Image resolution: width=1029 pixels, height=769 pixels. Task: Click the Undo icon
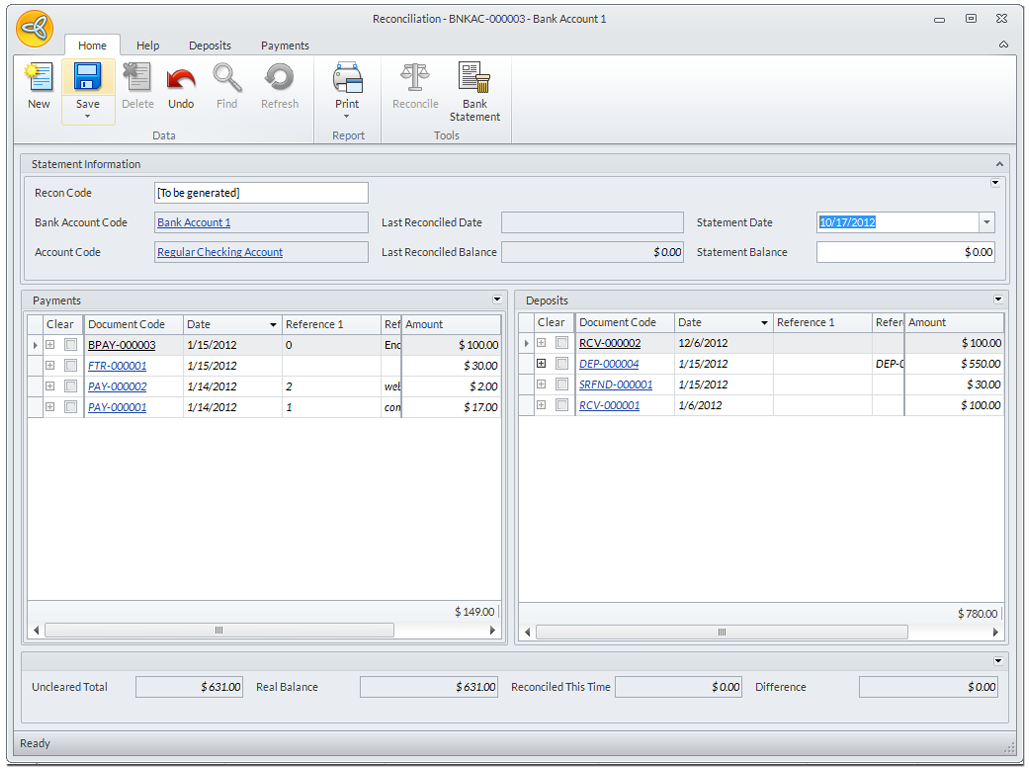pyautogui.click(x=181, y=80)
